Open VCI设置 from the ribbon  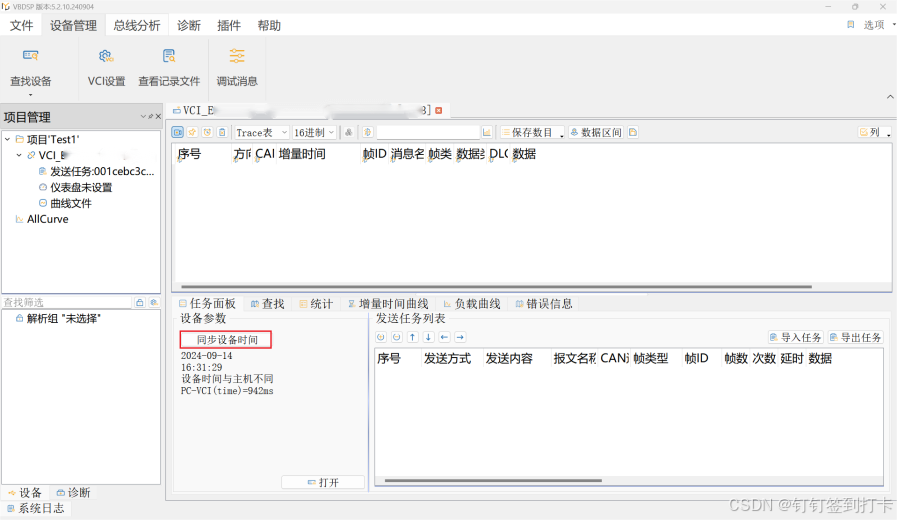coord(106,67)
